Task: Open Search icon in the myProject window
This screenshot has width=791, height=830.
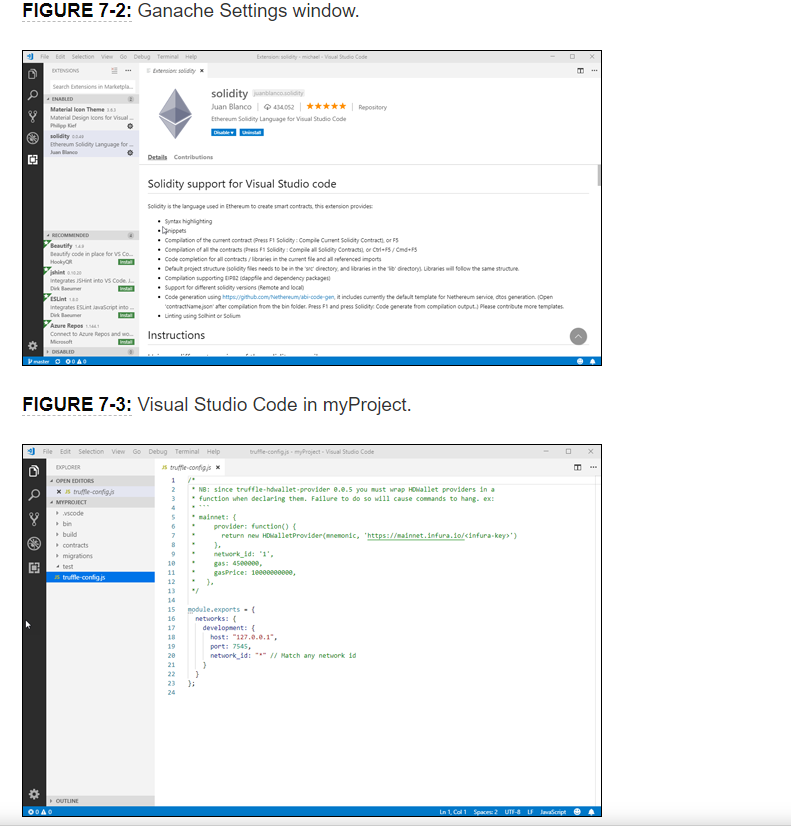Action: click(34, 495)
